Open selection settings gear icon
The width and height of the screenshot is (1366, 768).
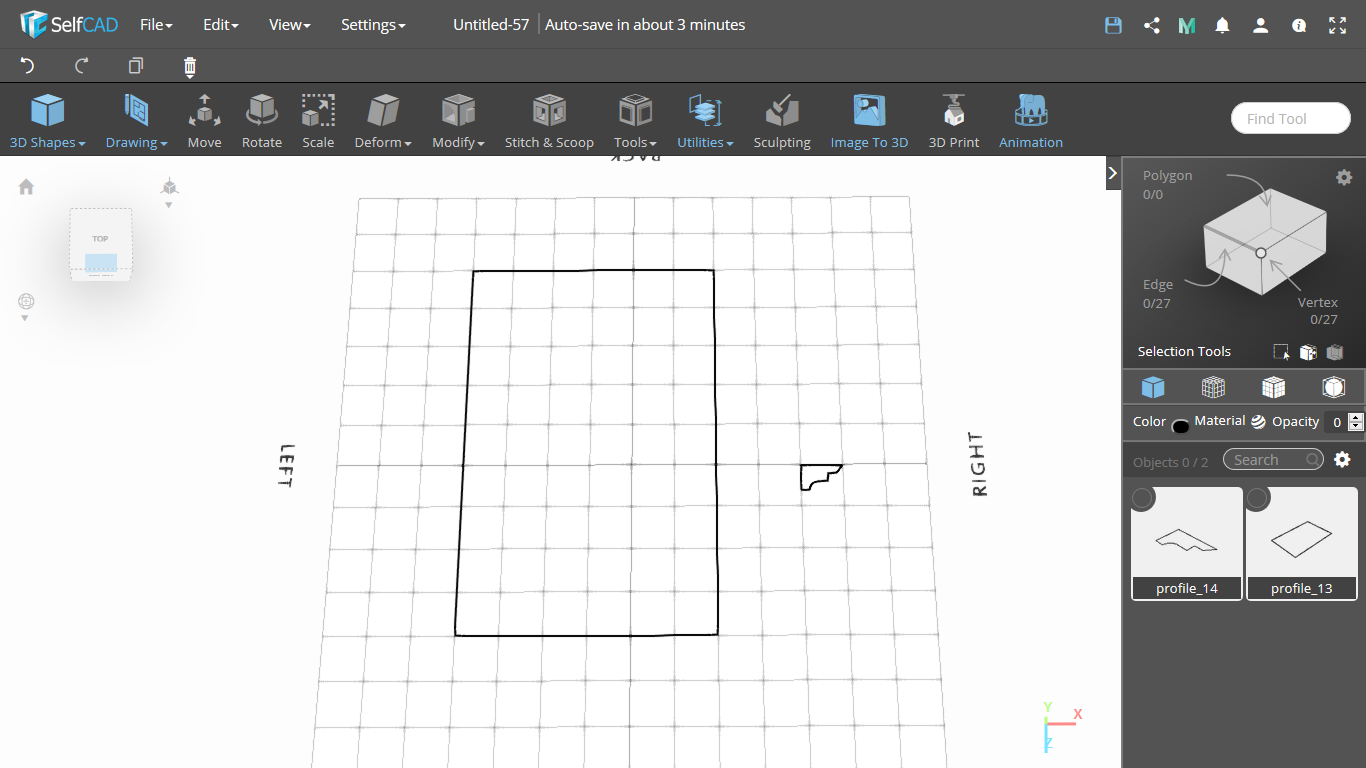tap(1344, 177)
